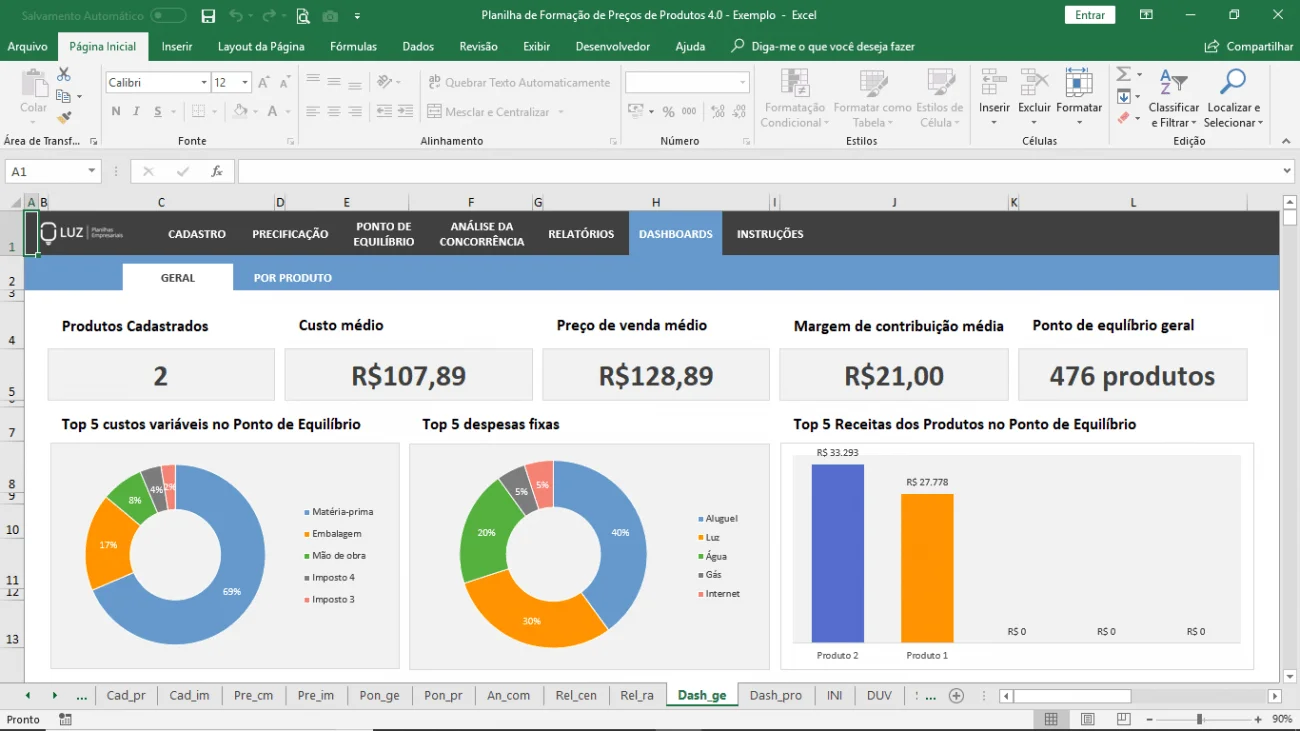Switch to the Exibir ribbon tab
This screenshot has height=731, width=1300.
pyautogui.click(x=536, y=46)
